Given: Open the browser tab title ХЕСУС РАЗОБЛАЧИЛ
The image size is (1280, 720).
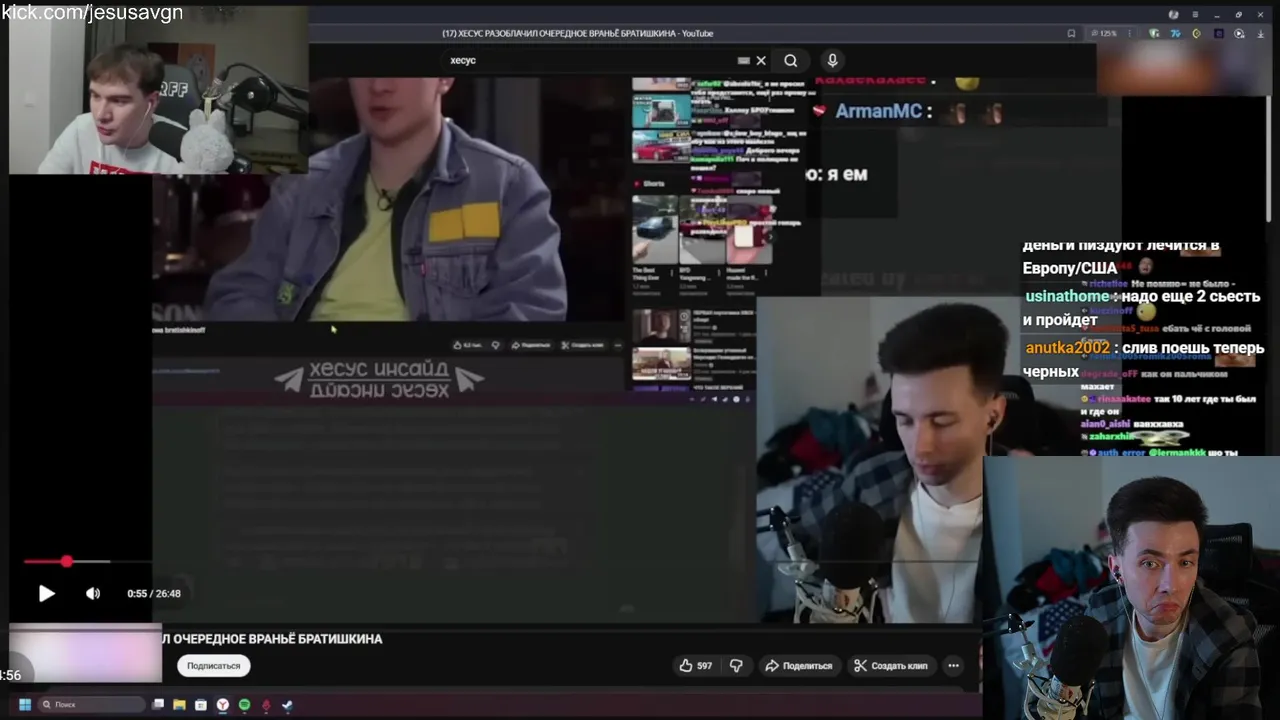Looking at the screenshot, I should [x=577, y=33].
